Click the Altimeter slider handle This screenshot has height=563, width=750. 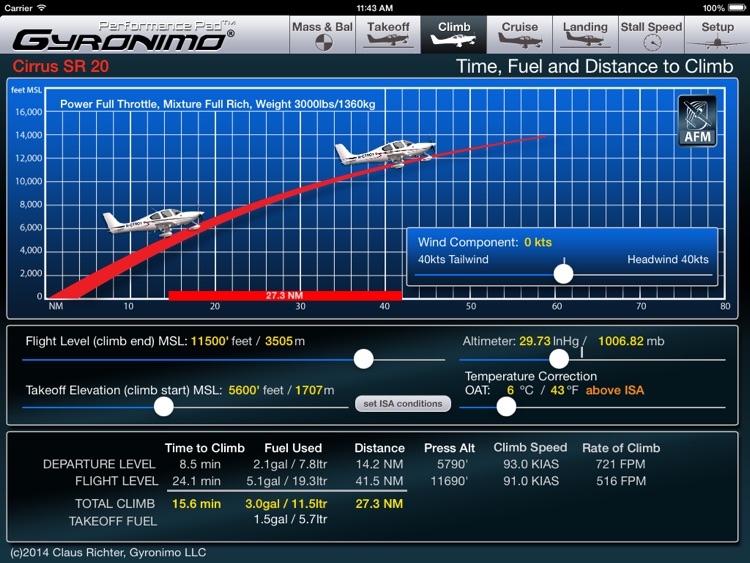point(559,359)
